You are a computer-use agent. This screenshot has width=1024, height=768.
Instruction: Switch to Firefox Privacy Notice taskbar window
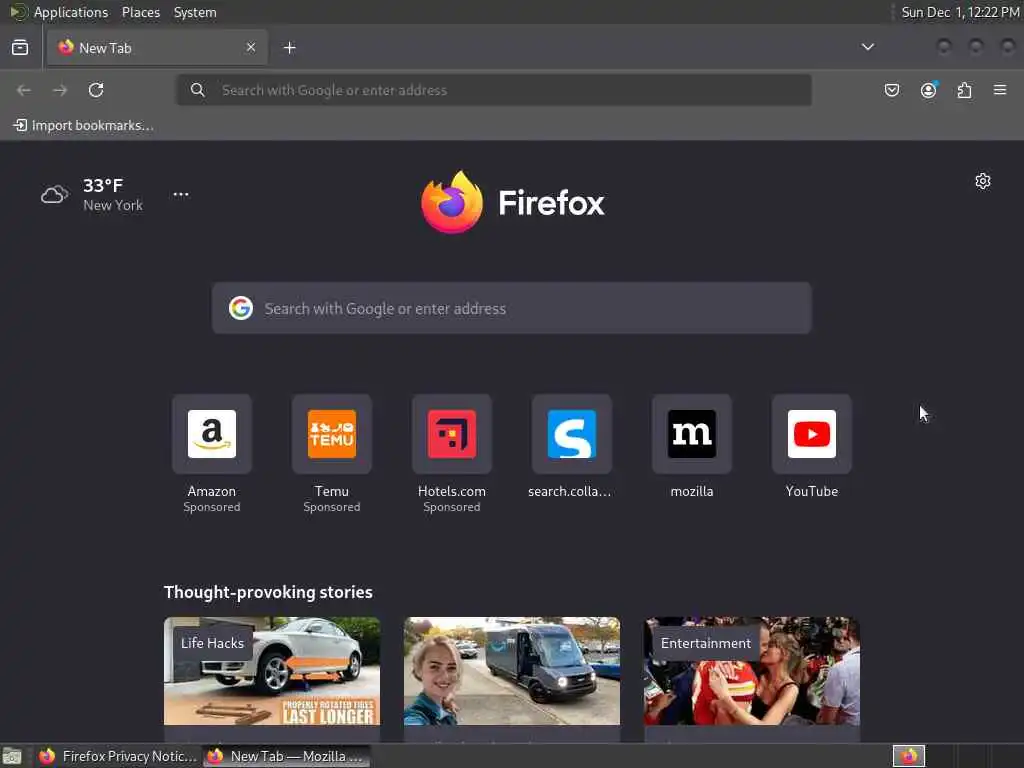[x=118, y=756]
